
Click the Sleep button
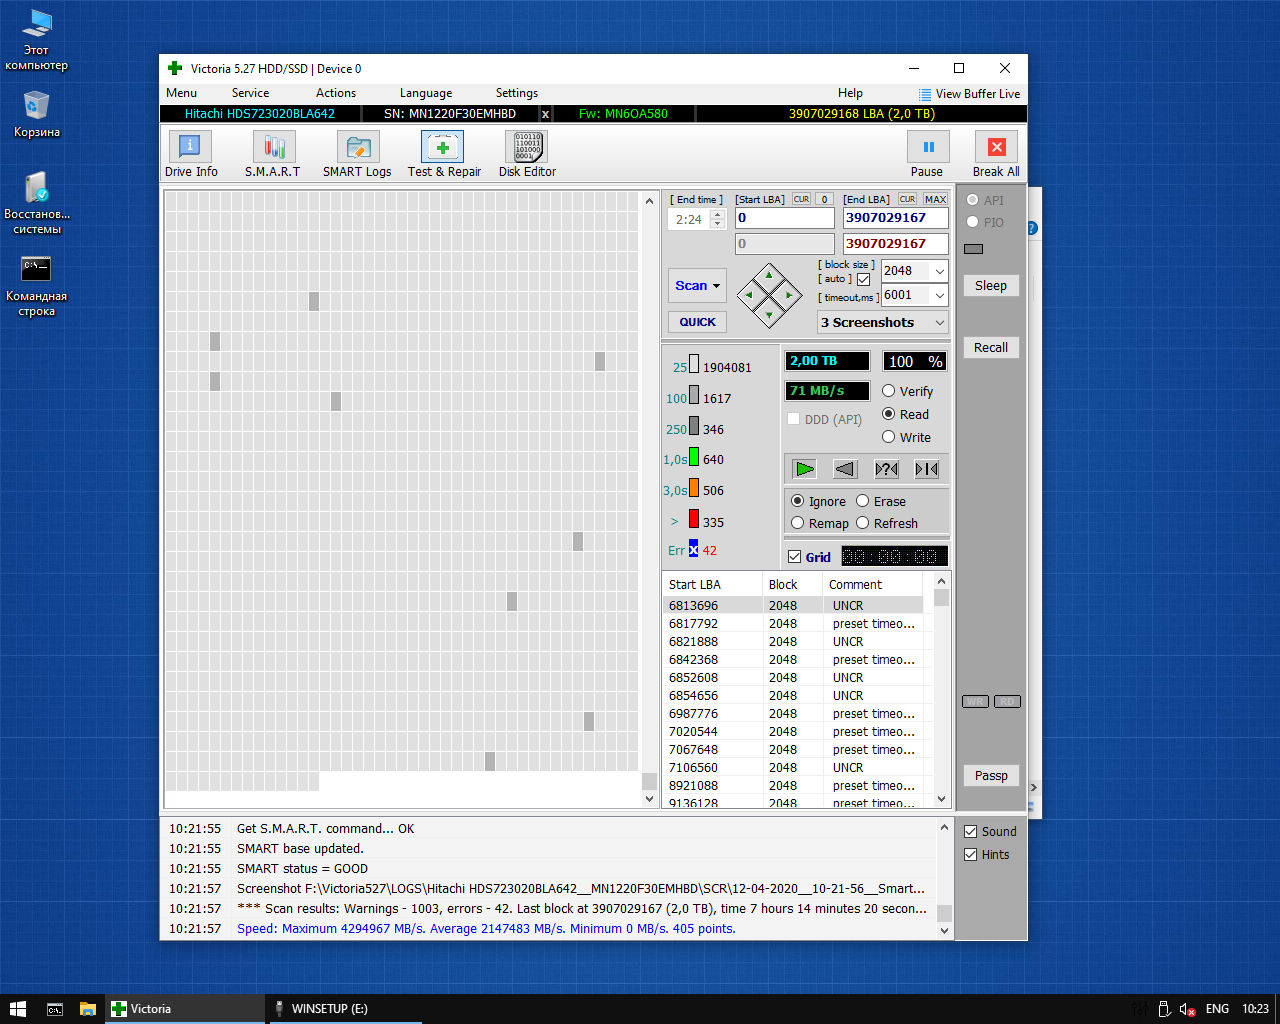991,285
